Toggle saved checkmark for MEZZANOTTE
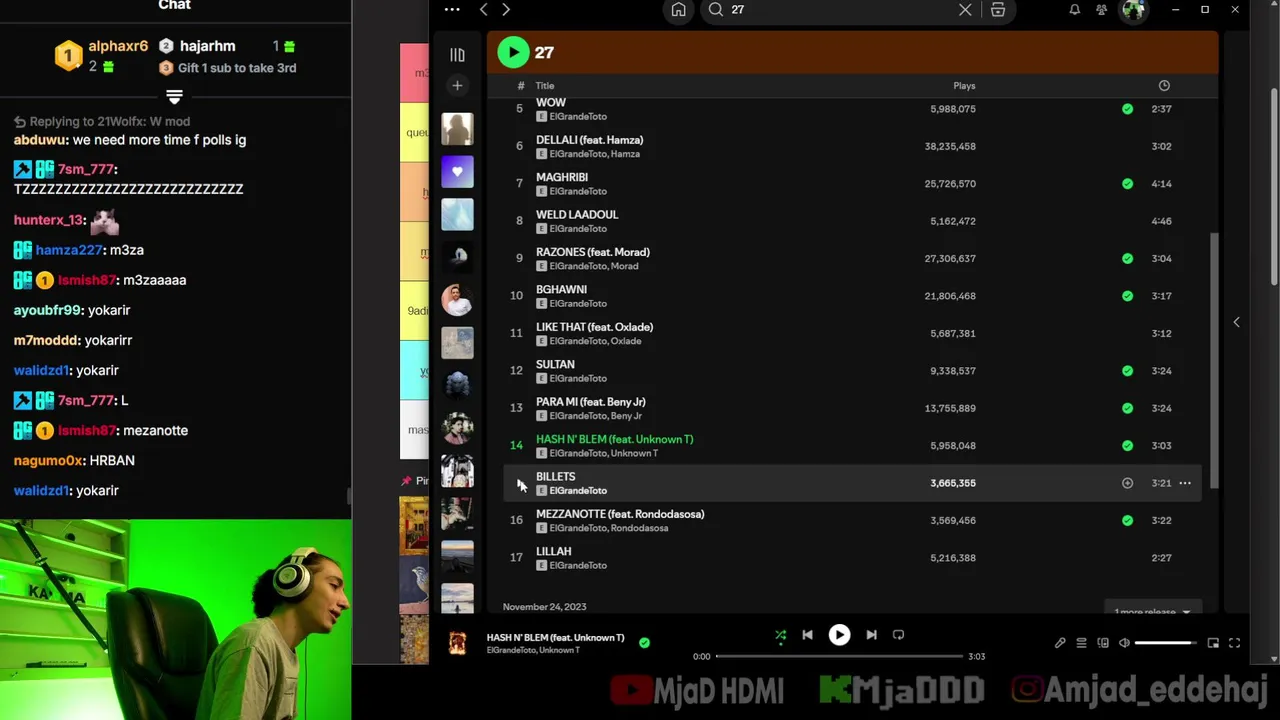 1127,521
